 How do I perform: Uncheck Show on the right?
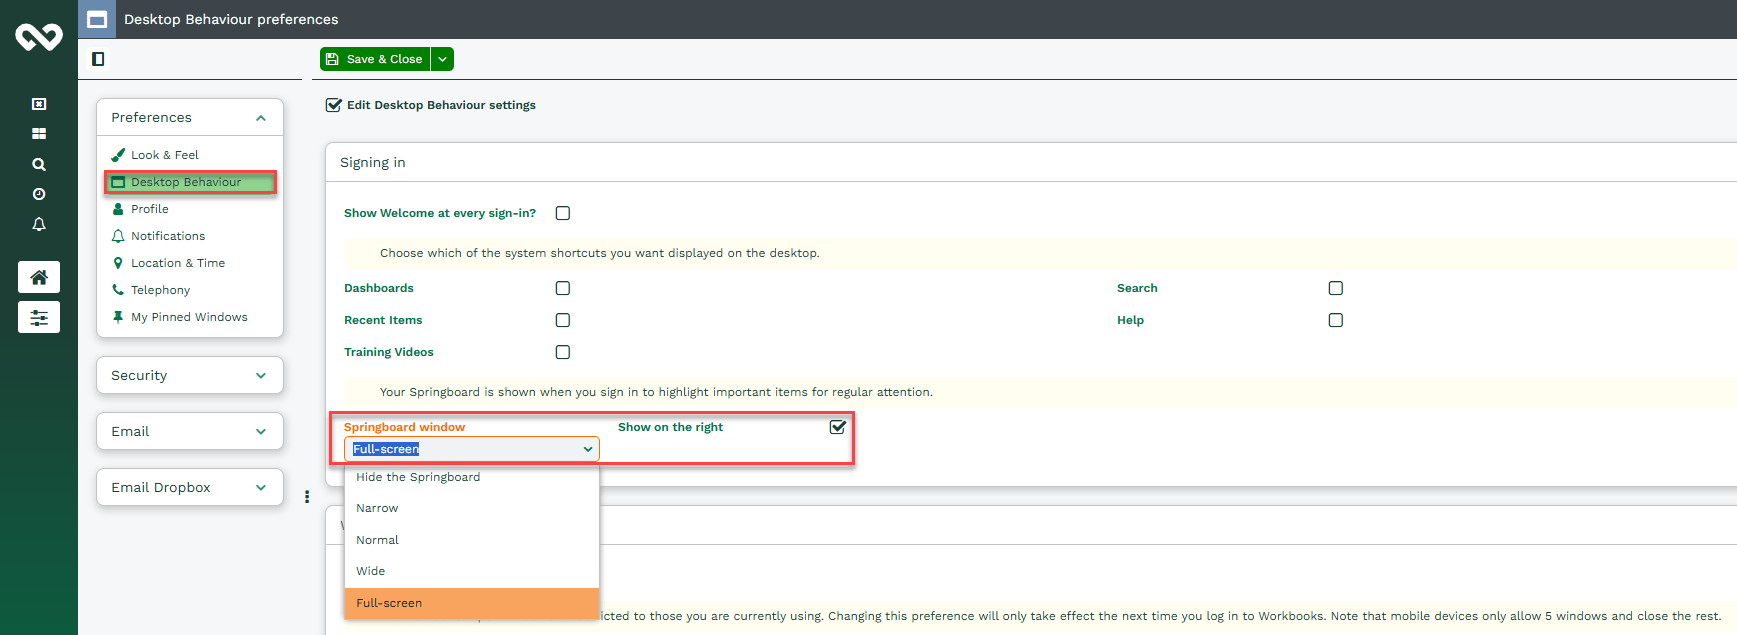pos(838,427)
